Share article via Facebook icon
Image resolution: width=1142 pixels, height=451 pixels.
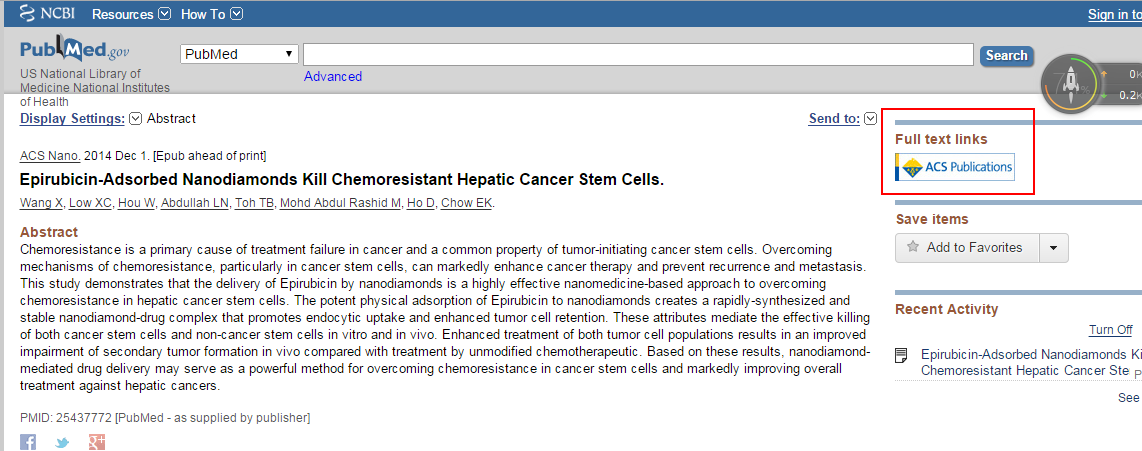(x=28, y=442)
